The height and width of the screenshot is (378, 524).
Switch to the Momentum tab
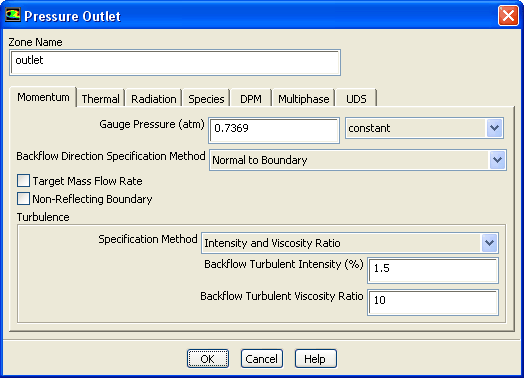tap(43, 97)
